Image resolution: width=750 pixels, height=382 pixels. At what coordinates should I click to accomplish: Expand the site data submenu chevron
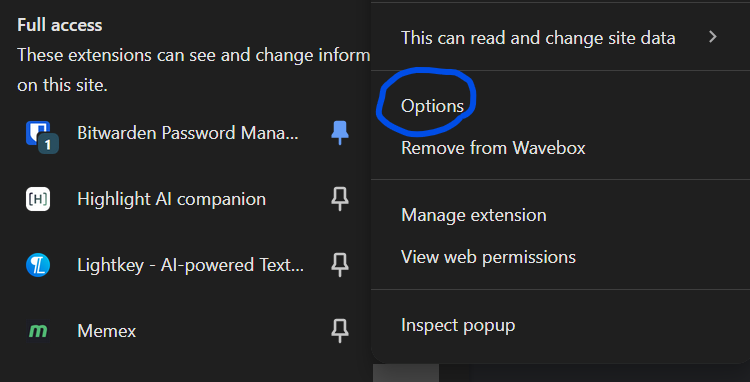[713, 37]
